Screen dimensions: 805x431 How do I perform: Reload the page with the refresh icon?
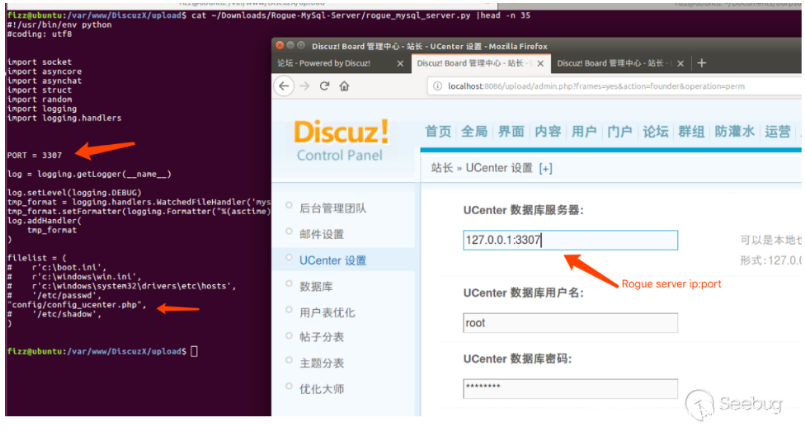[323, 86]
